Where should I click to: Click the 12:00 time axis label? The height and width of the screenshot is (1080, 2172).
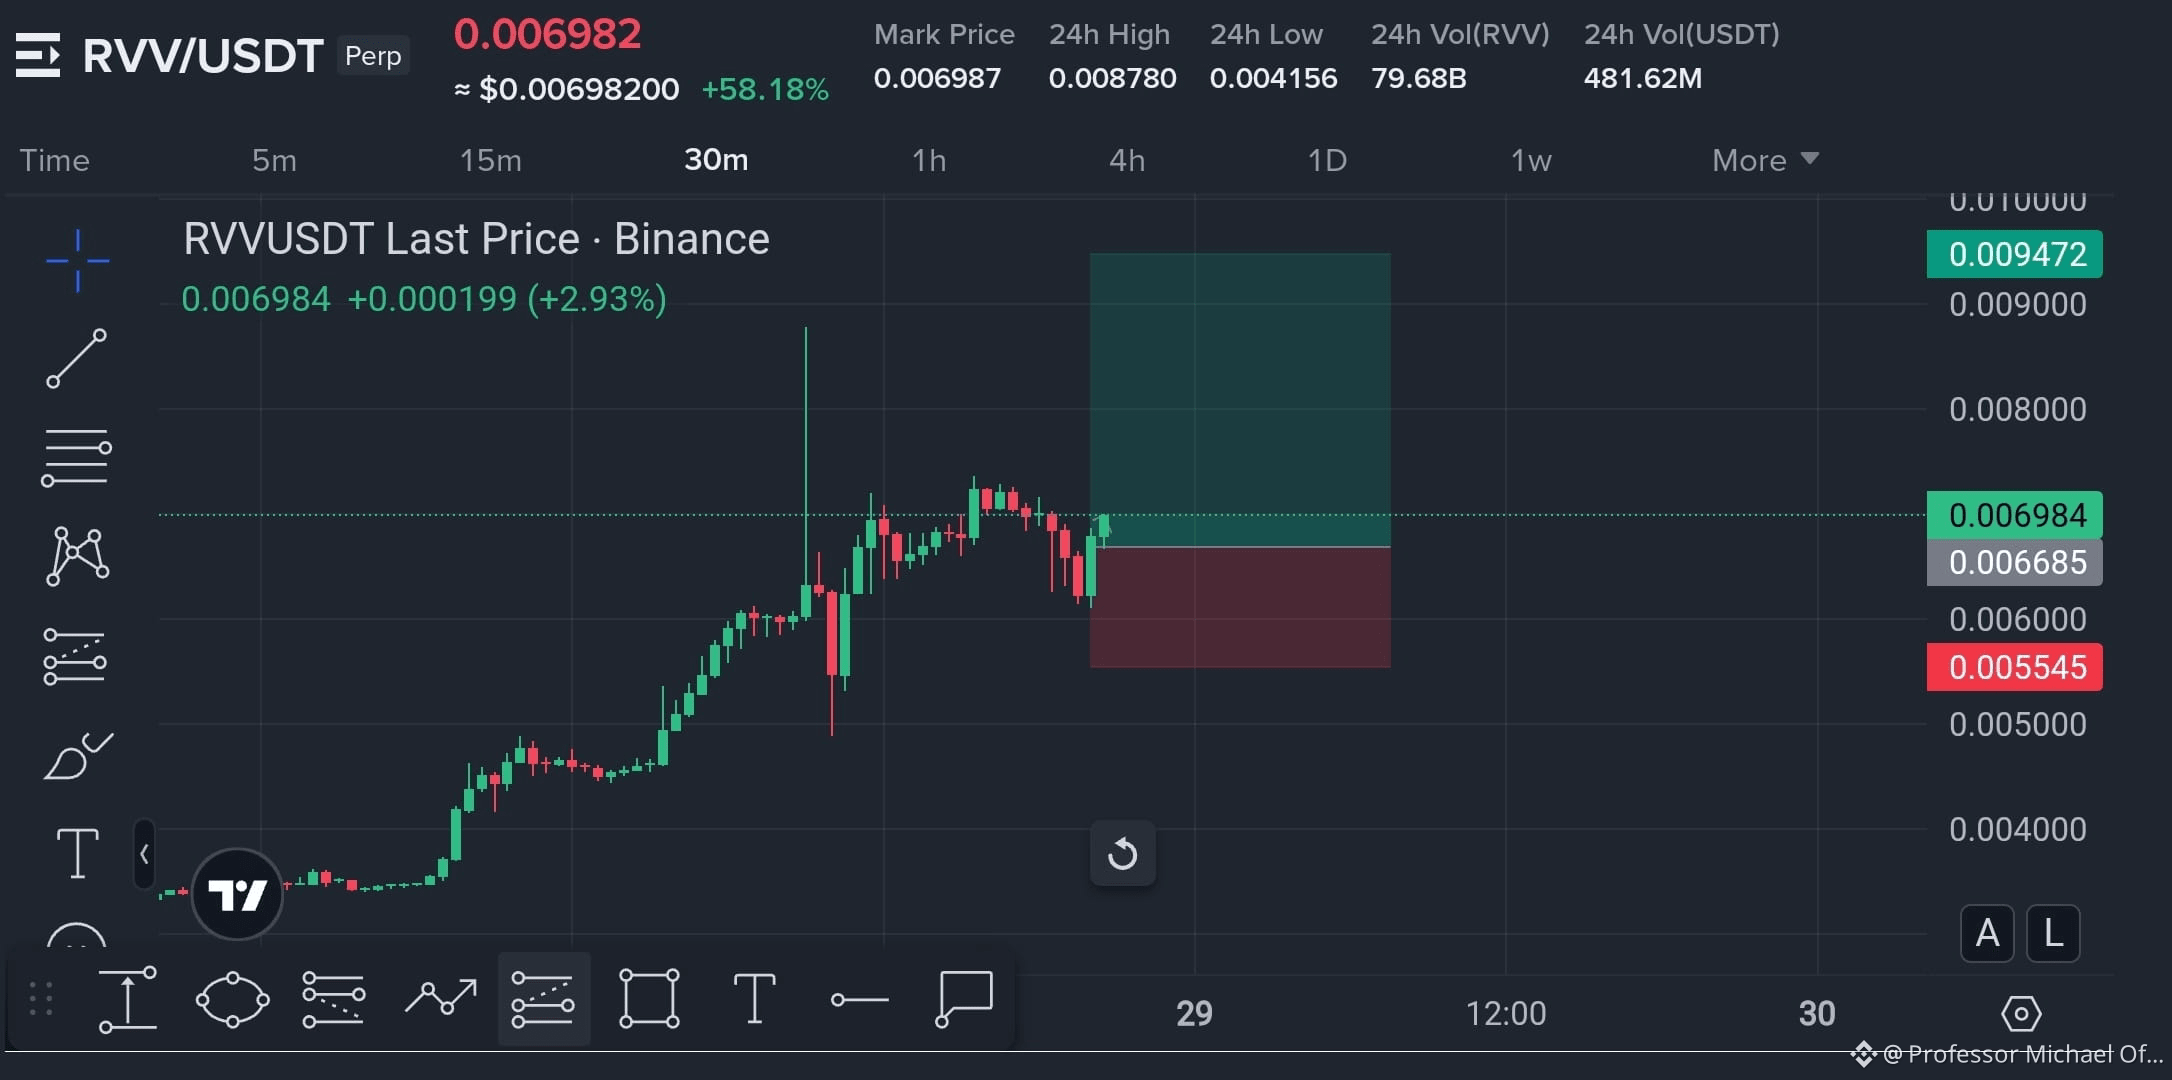tap(1505, 1014)
